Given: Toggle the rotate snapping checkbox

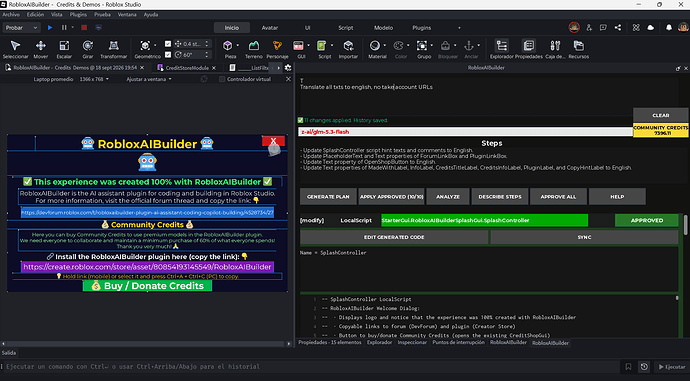Looking at the screenshot, I should coord(168,55).
